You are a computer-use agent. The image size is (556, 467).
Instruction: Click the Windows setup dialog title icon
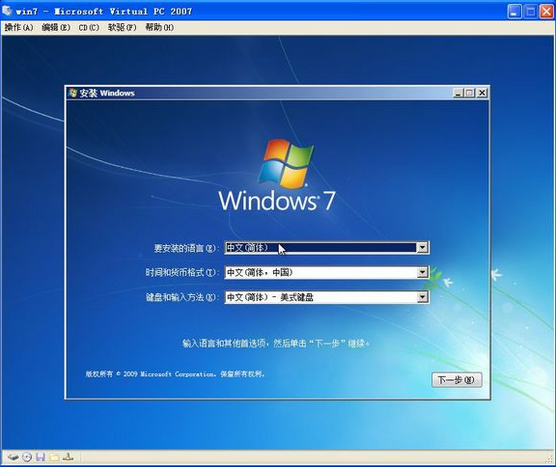(73, 93)
